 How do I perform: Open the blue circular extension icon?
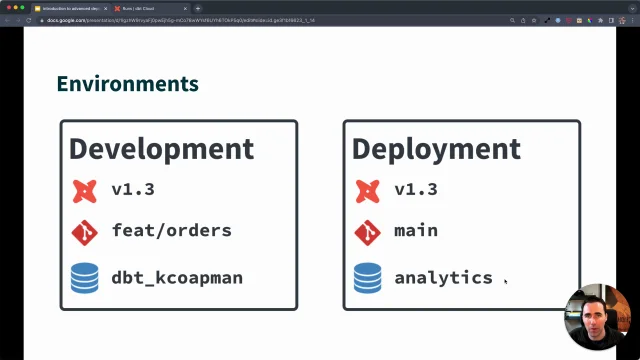point(558,20)
